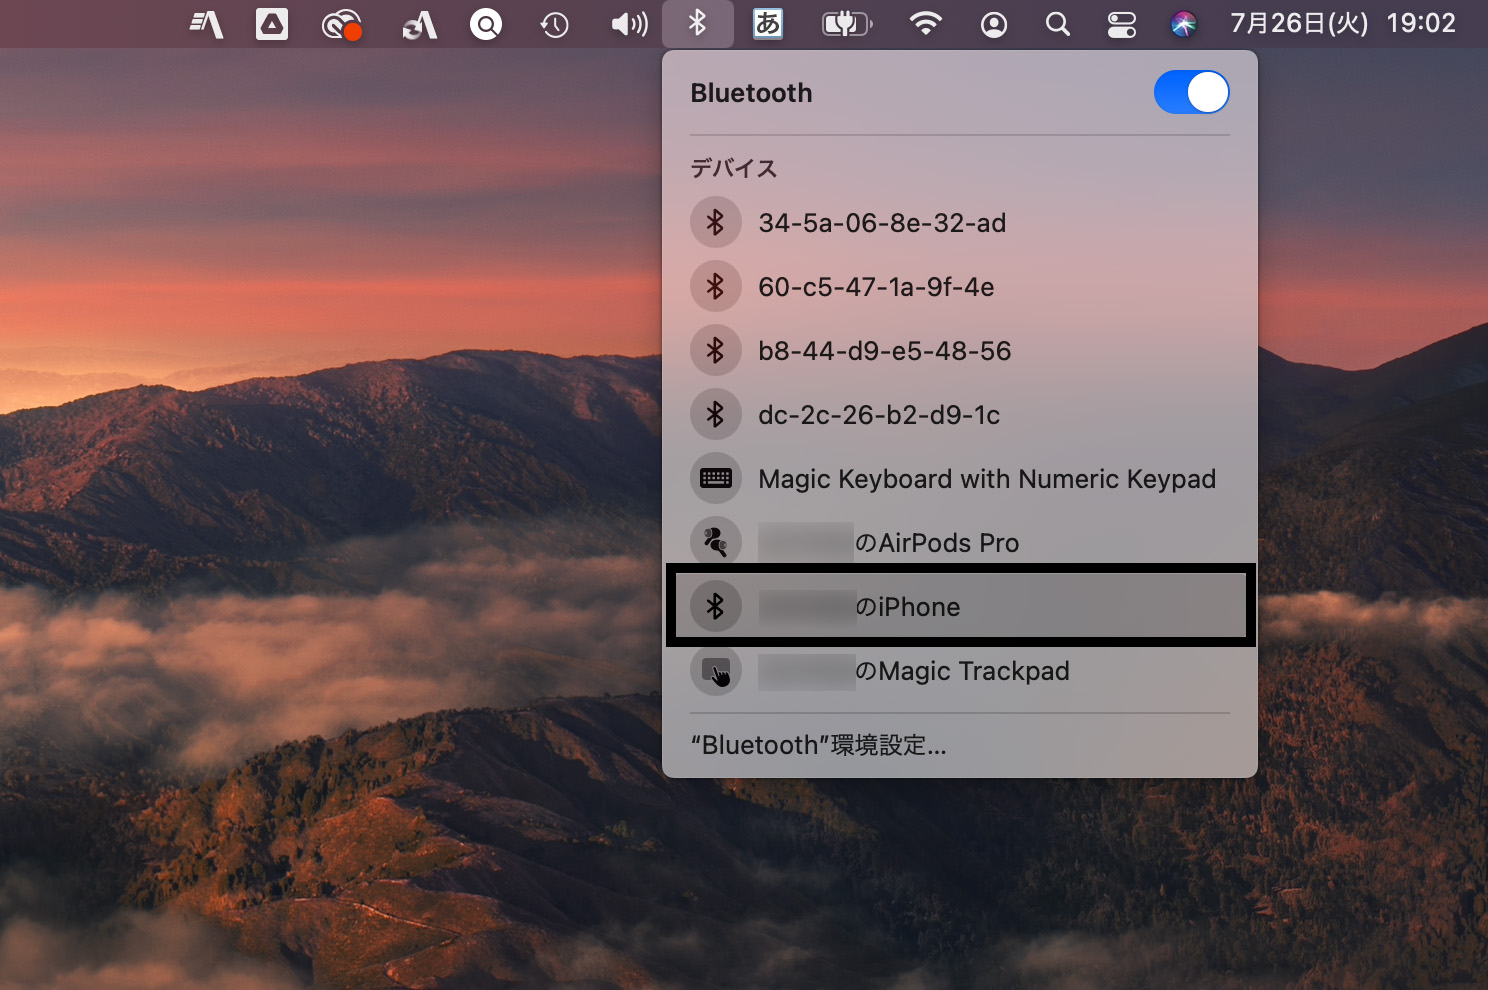Click the leftmost striped A menu bar icon
The image size is (1488, 990).
[x=206, y=24]
